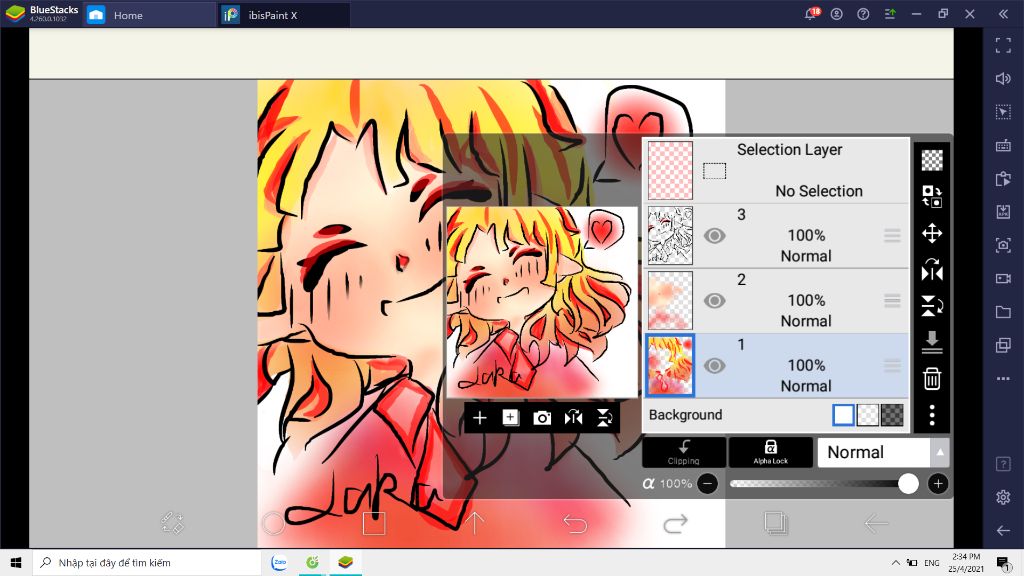Open Zalo from the taskbar
The height and width of the screenshot is (576, 1024).
(279, 562)
